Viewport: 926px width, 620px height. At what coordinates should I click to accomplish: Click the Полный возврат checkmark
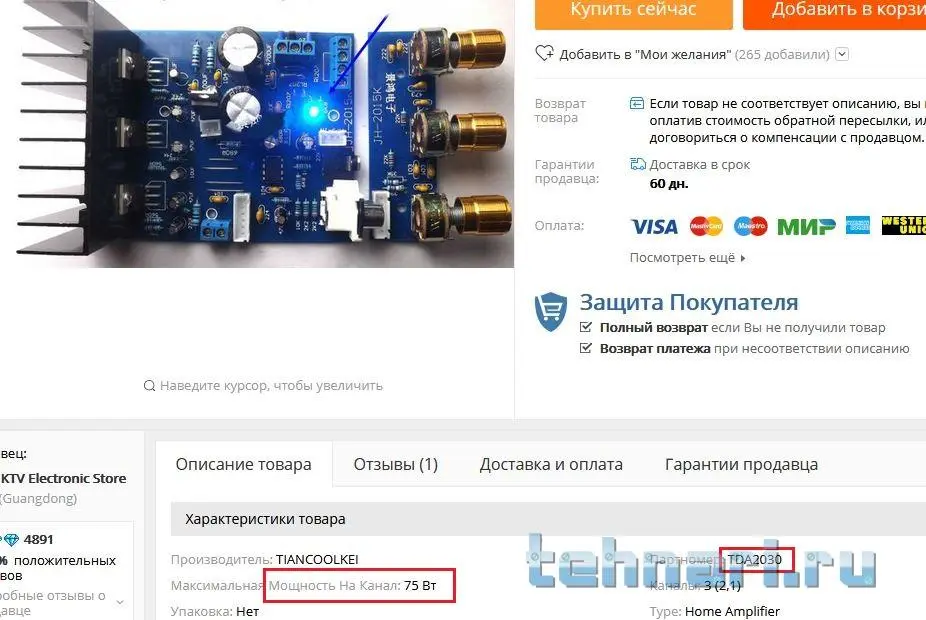(x=586, y=327)
